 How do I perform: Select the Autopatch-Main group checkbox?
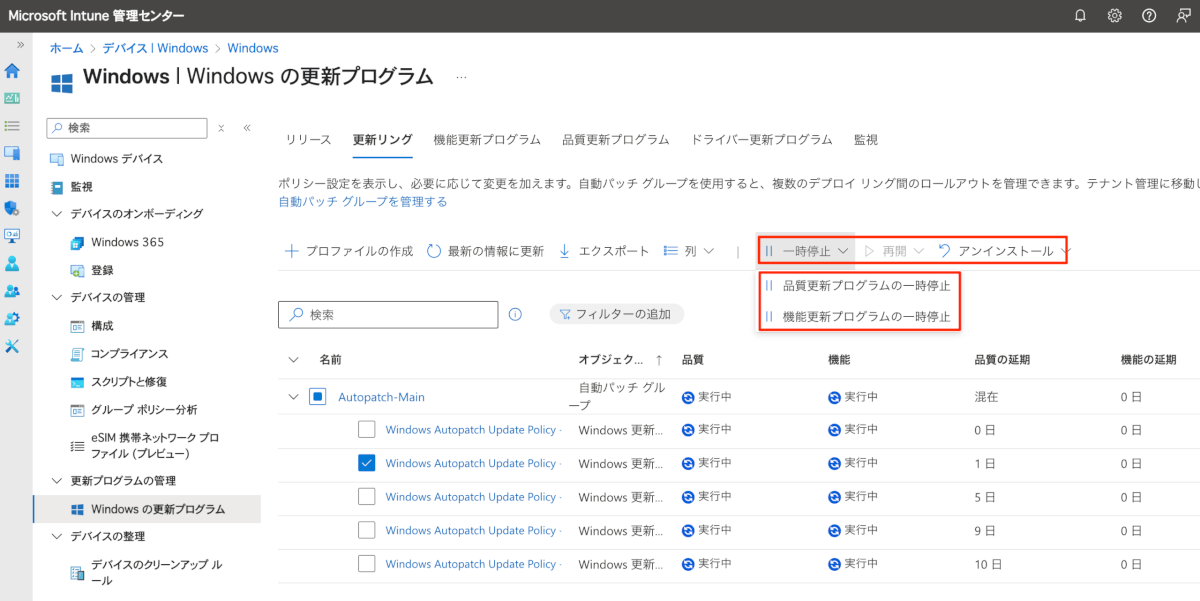coord(317,397)
